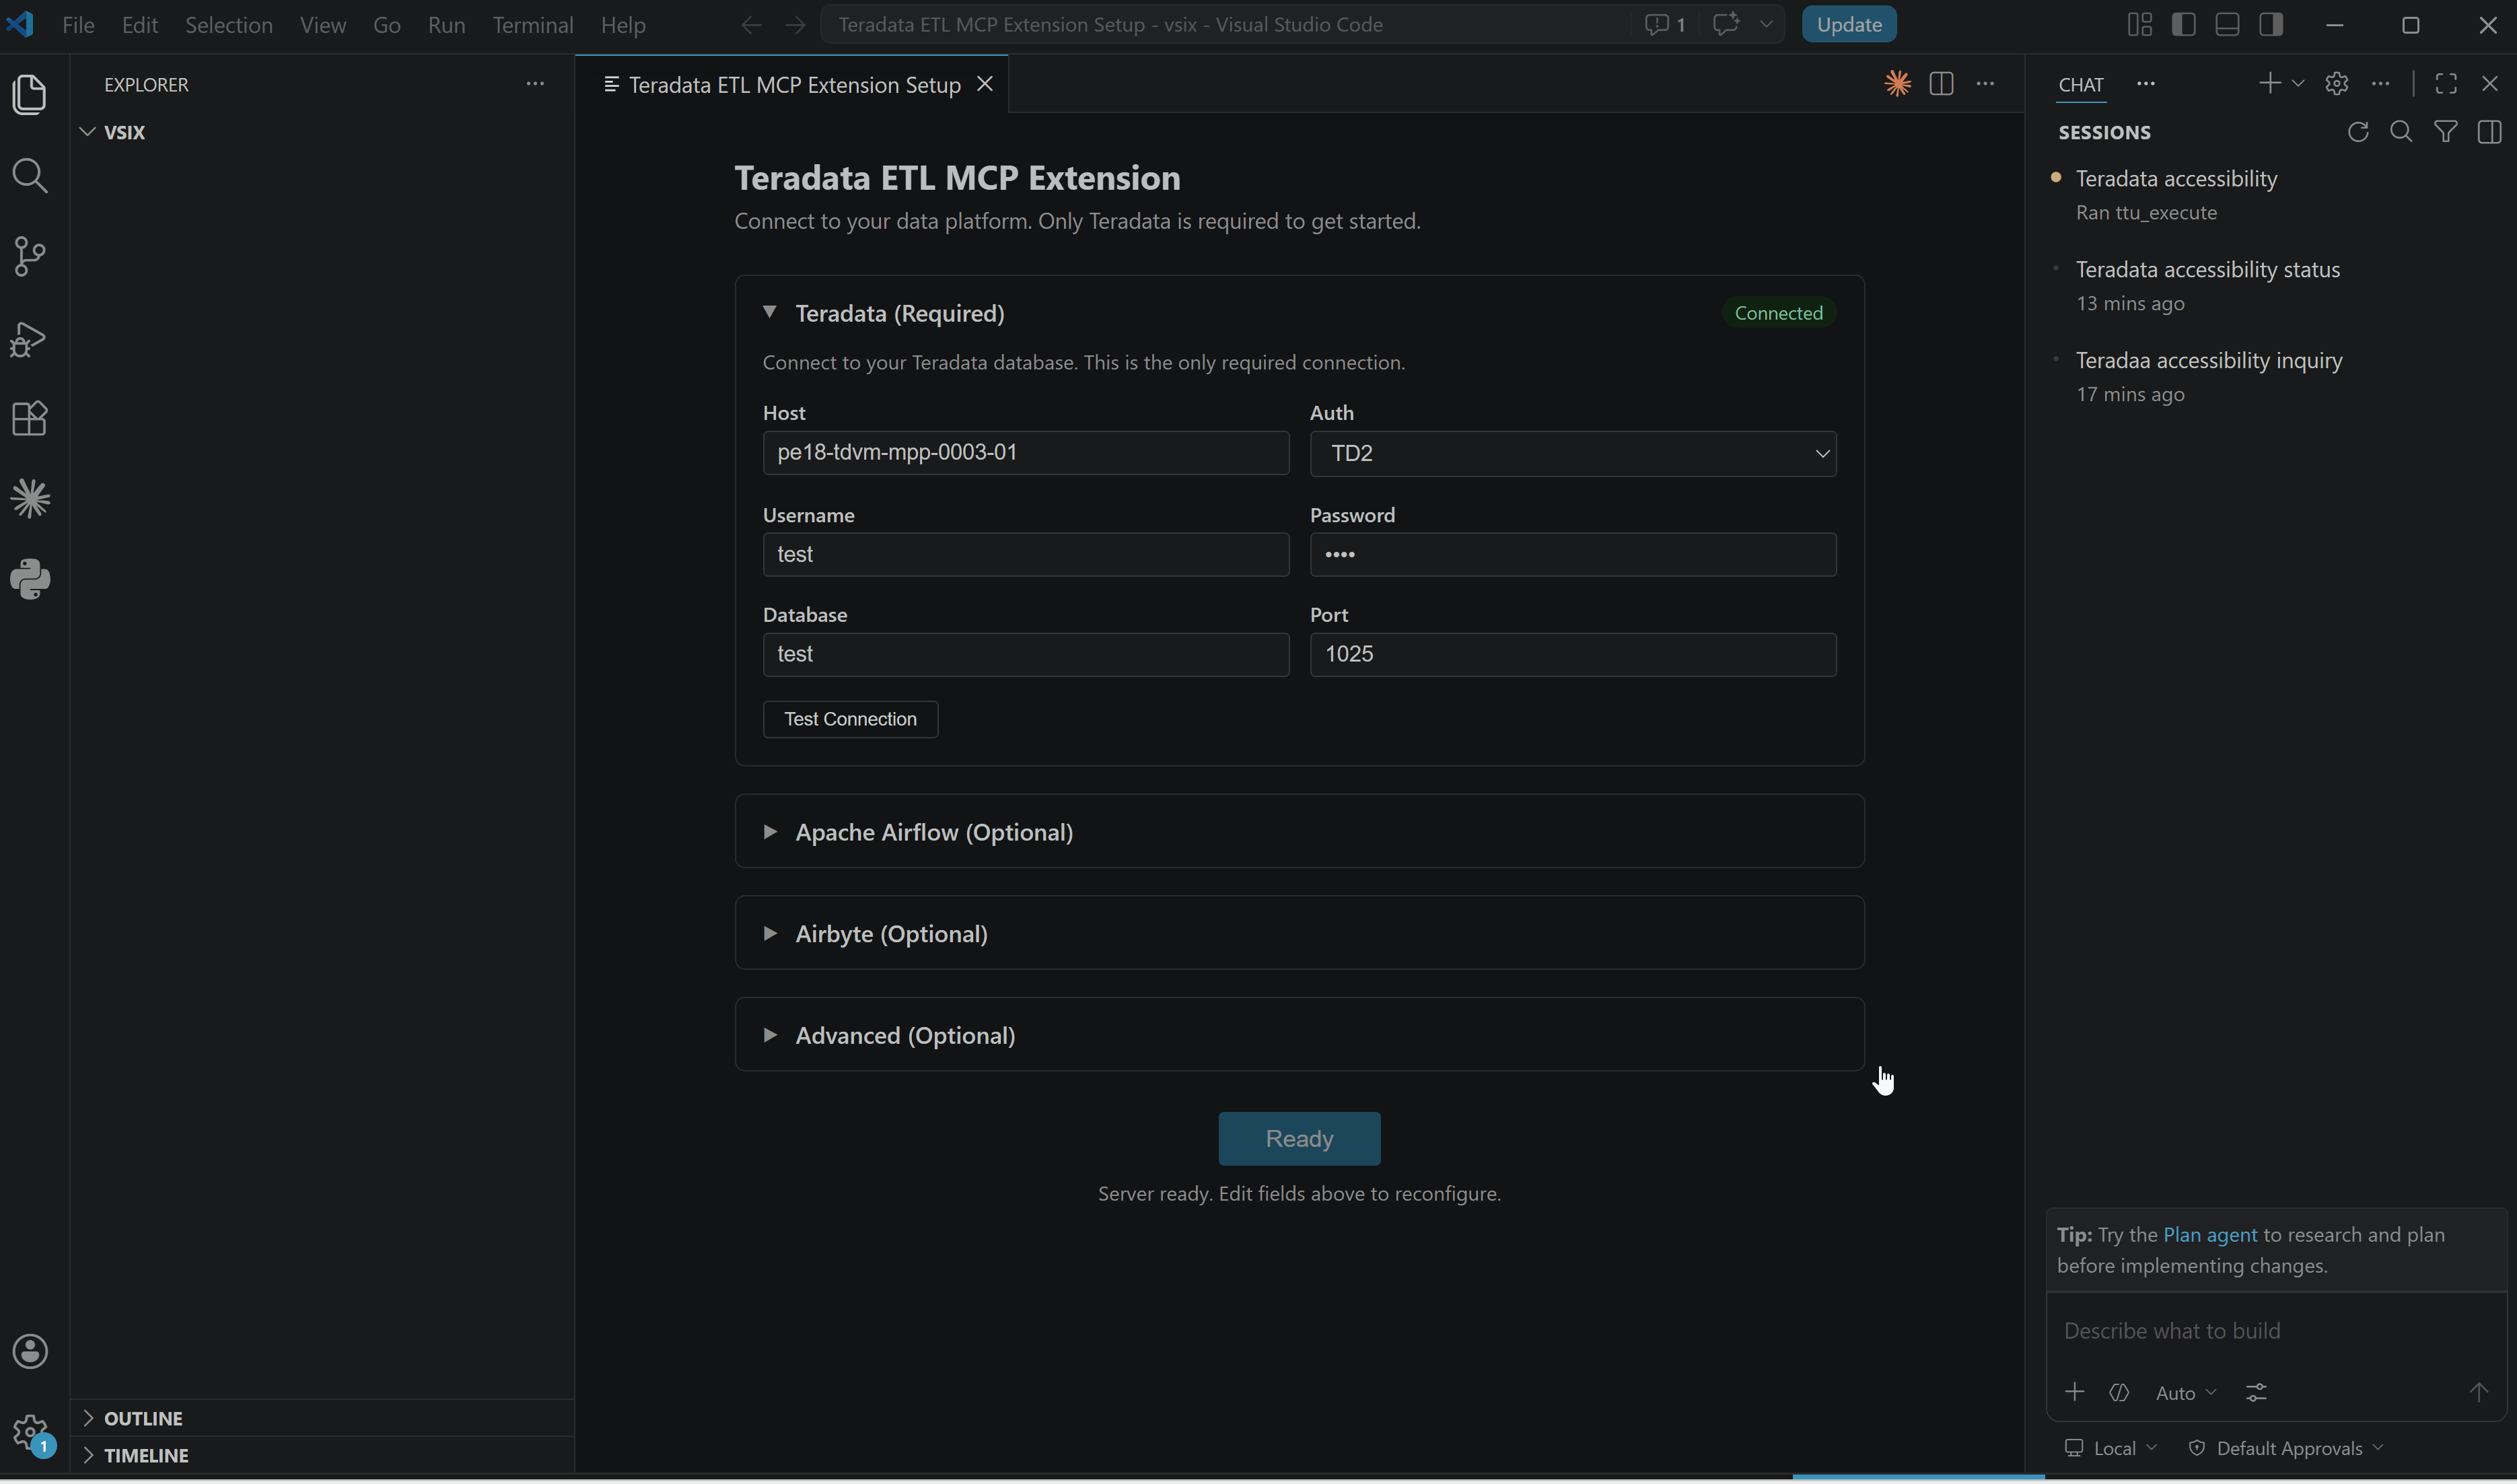The height and width of the screenshot is (1484, 2517).
Task: Expand Advanced (Optional) section
Action: click(769, 1035)
